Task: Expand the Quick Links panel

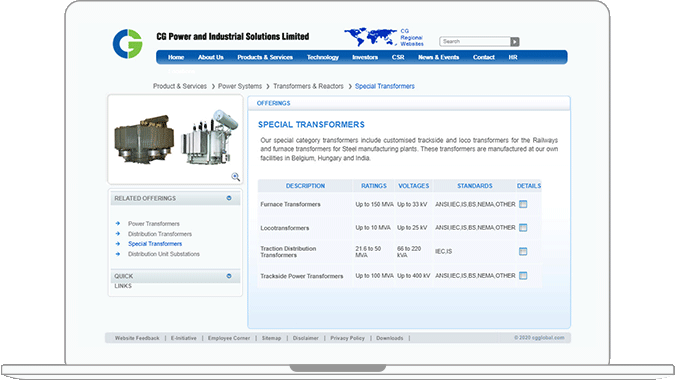Action: (x=229, y=276)
